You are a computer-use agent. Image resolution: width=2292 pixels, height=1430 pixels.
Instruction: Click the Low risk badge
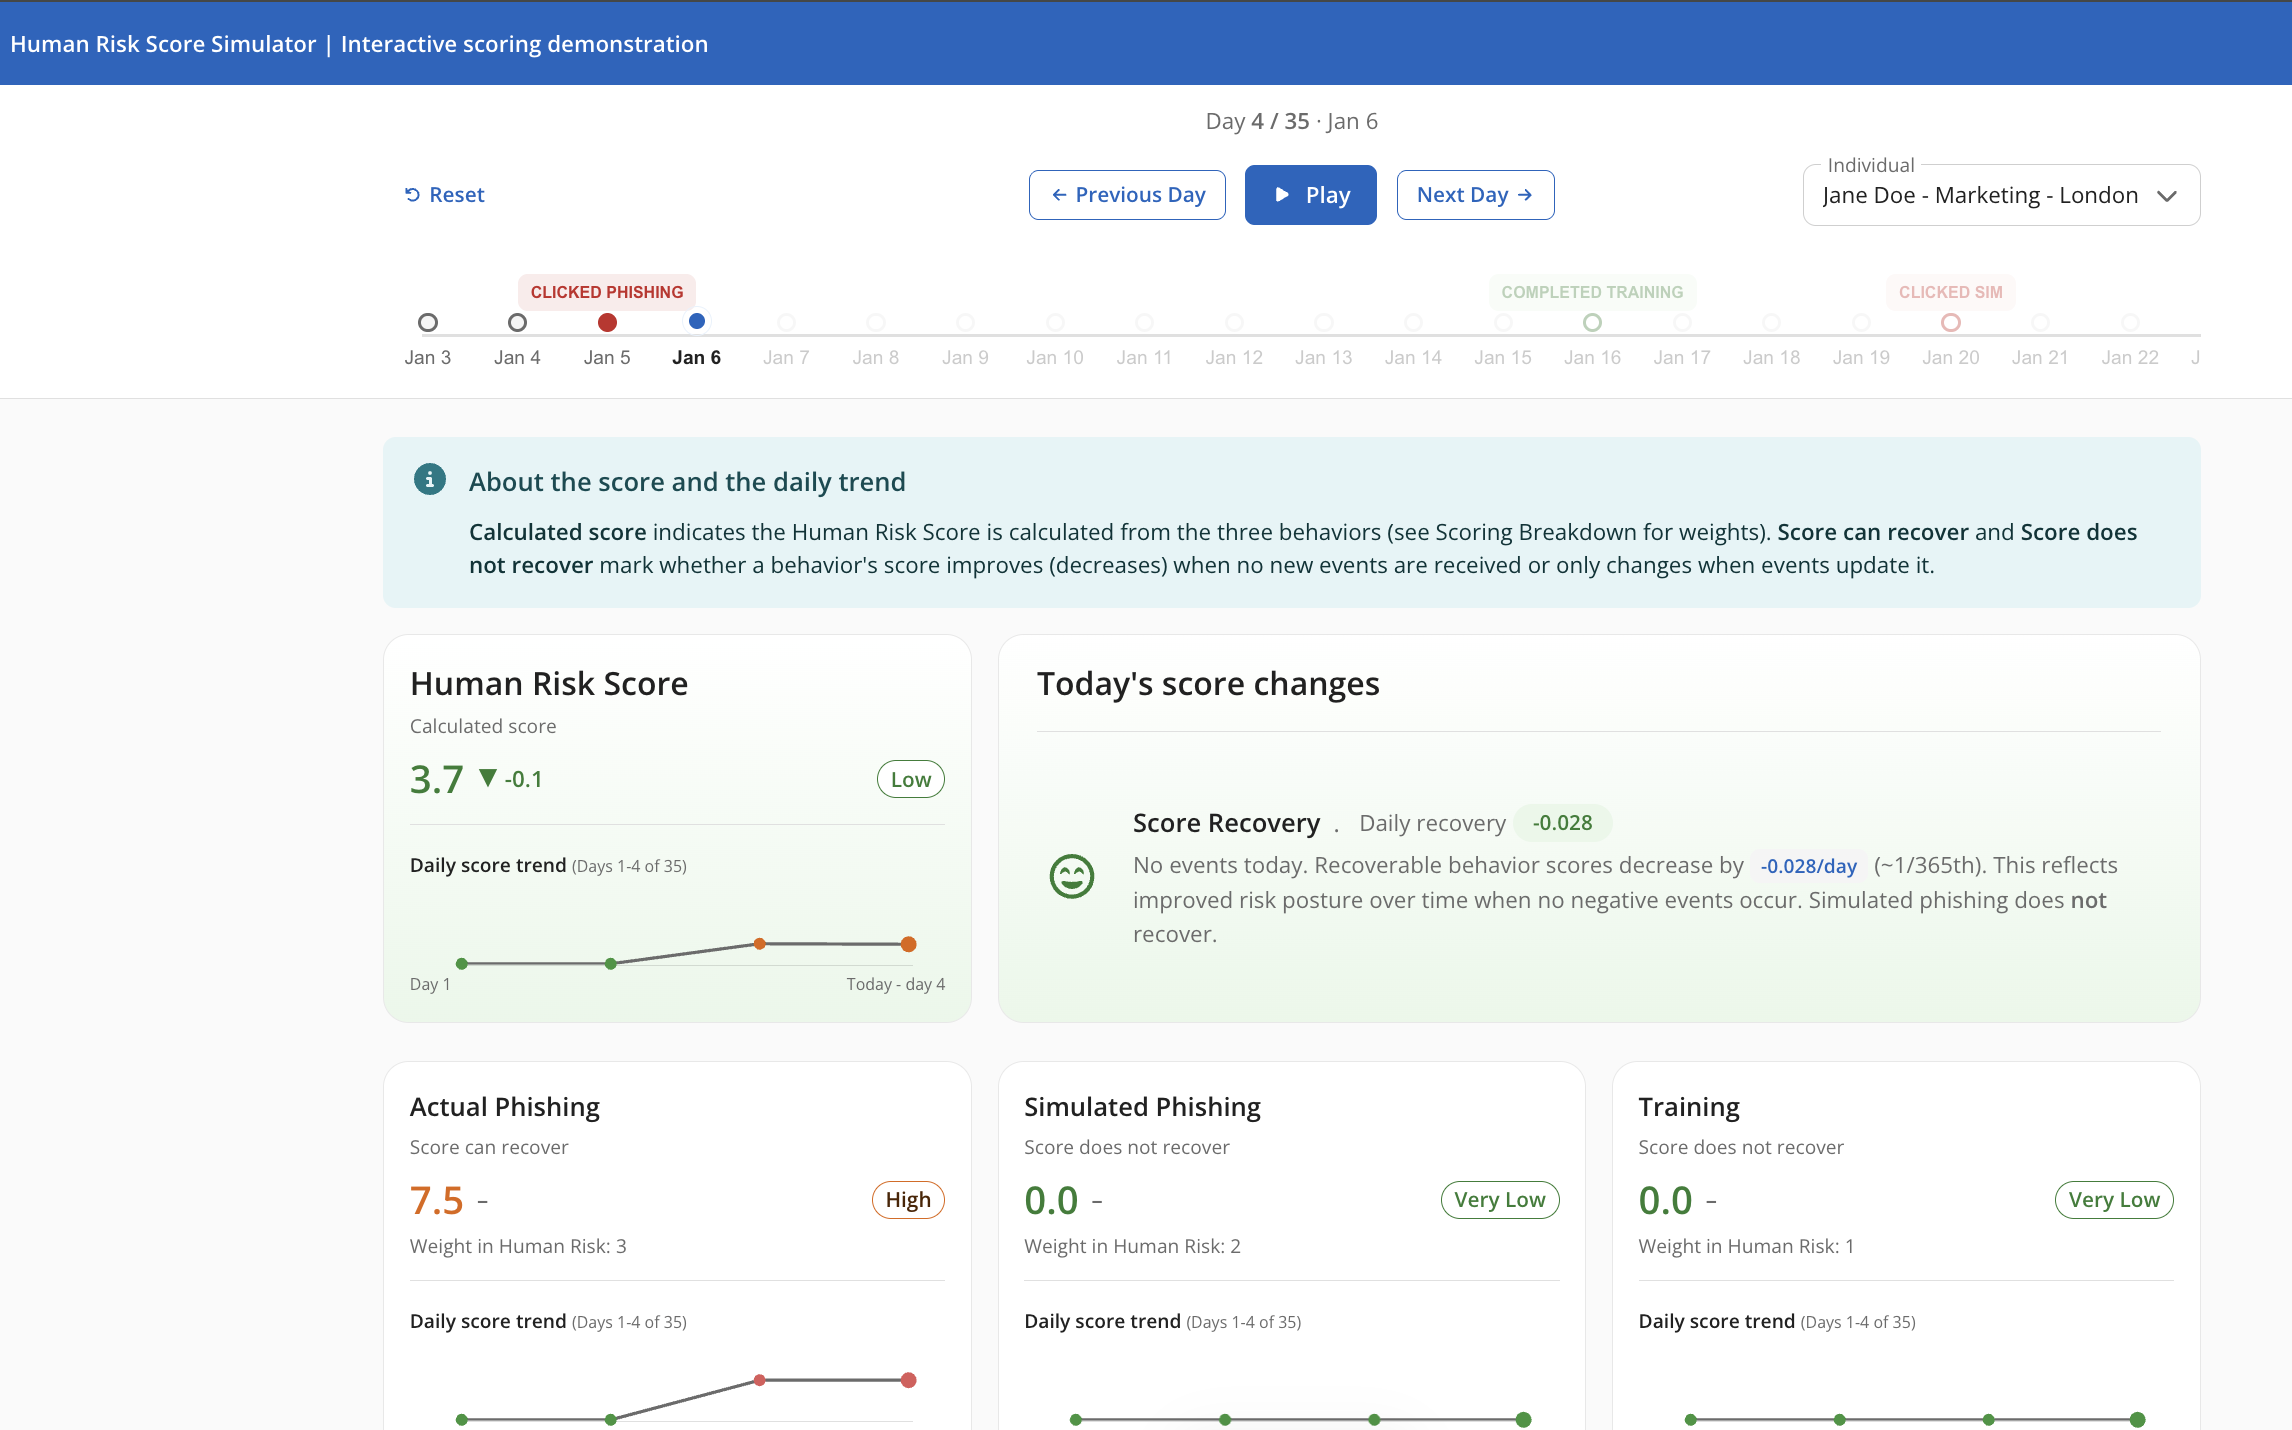click(x=911, y=779)
